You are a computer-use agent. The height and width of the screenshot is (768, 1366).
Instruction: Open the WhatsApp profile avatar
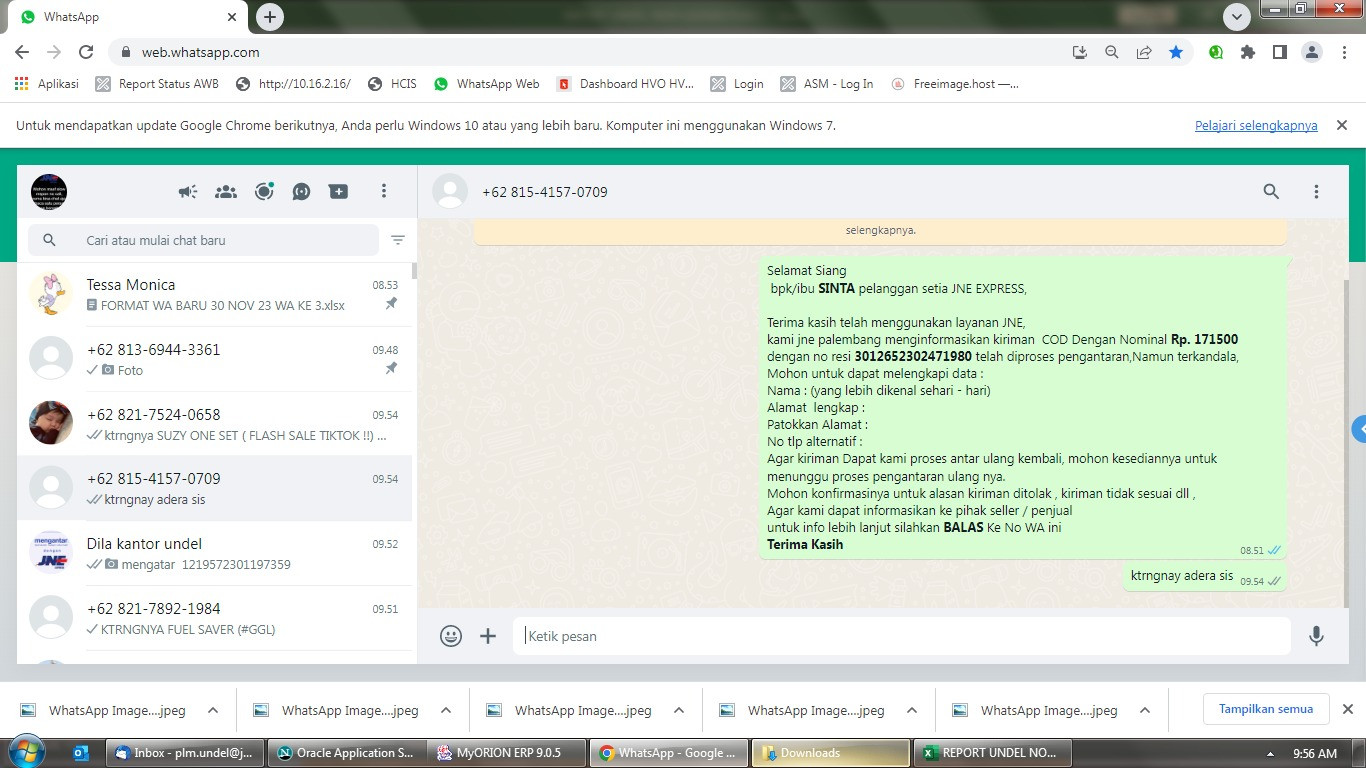click(x=49, y=191)
